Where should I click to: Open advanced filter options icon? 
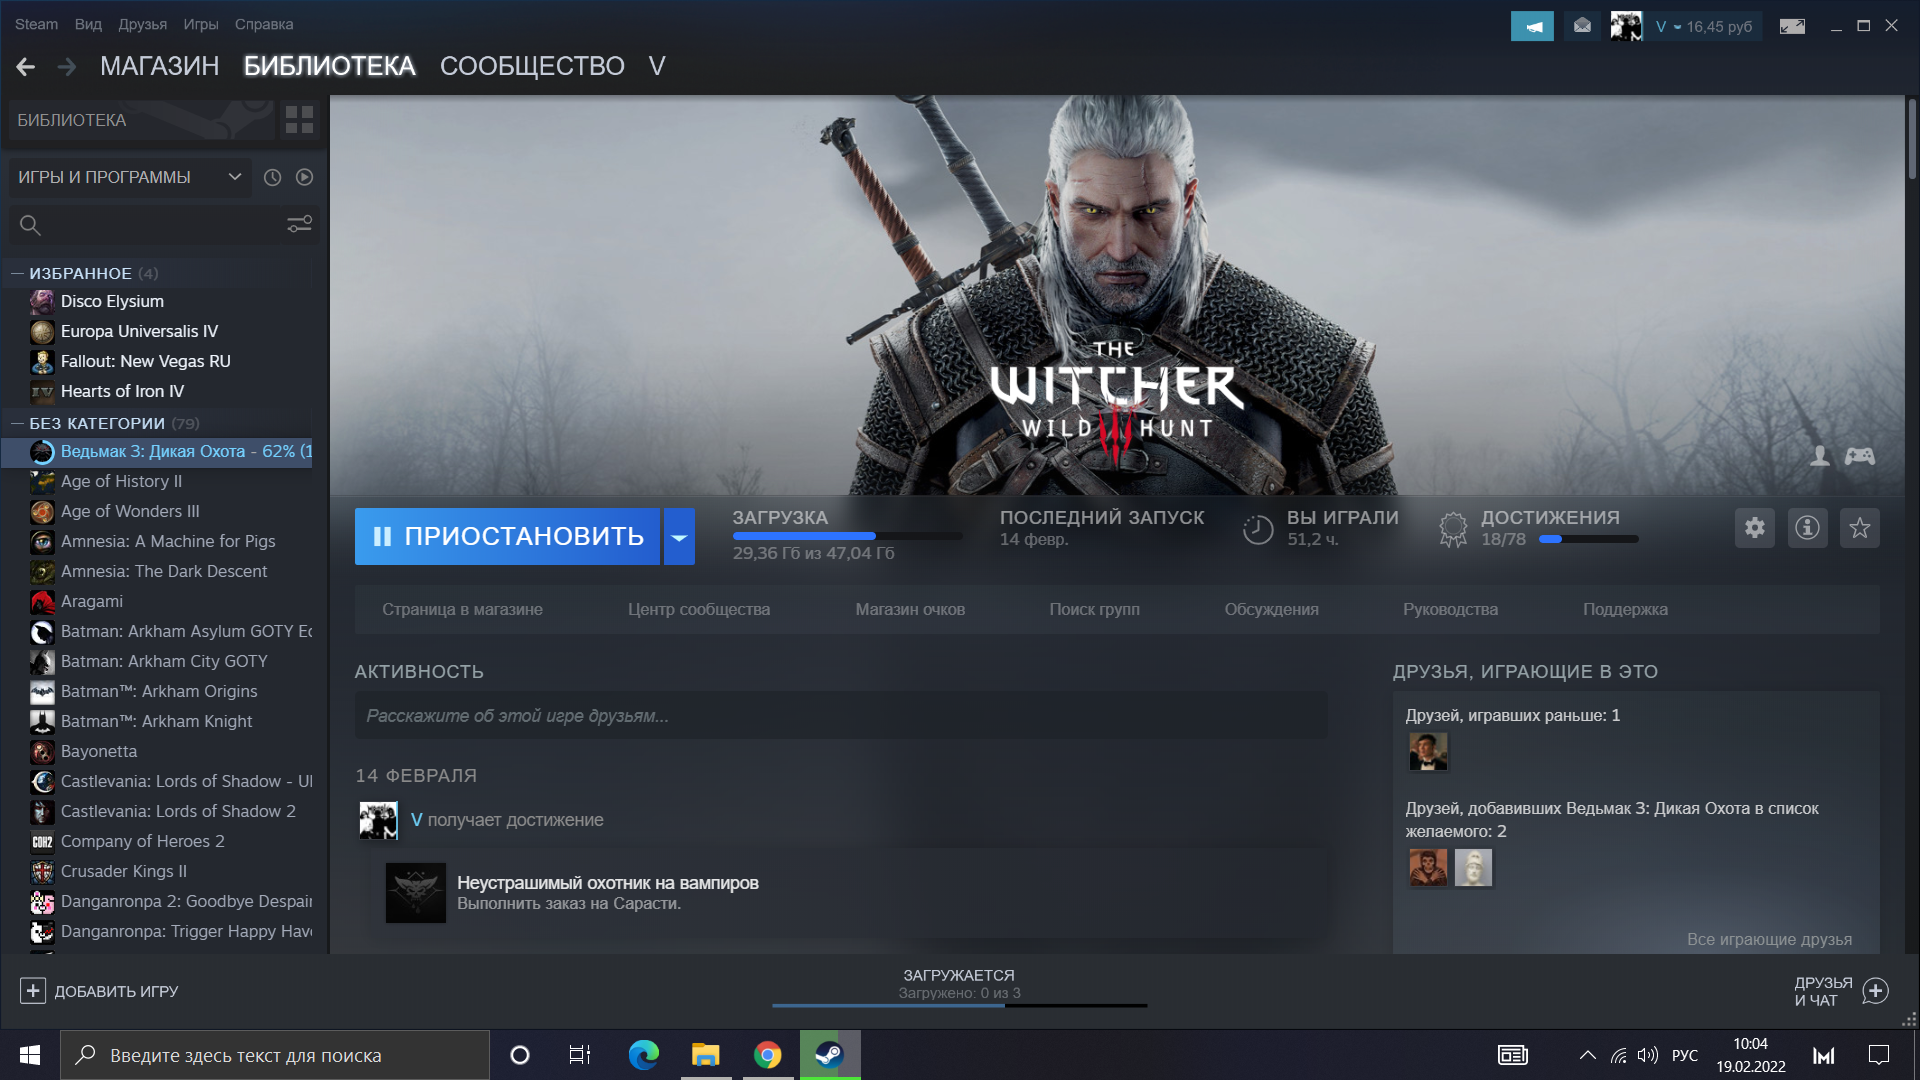click(300, 225)
